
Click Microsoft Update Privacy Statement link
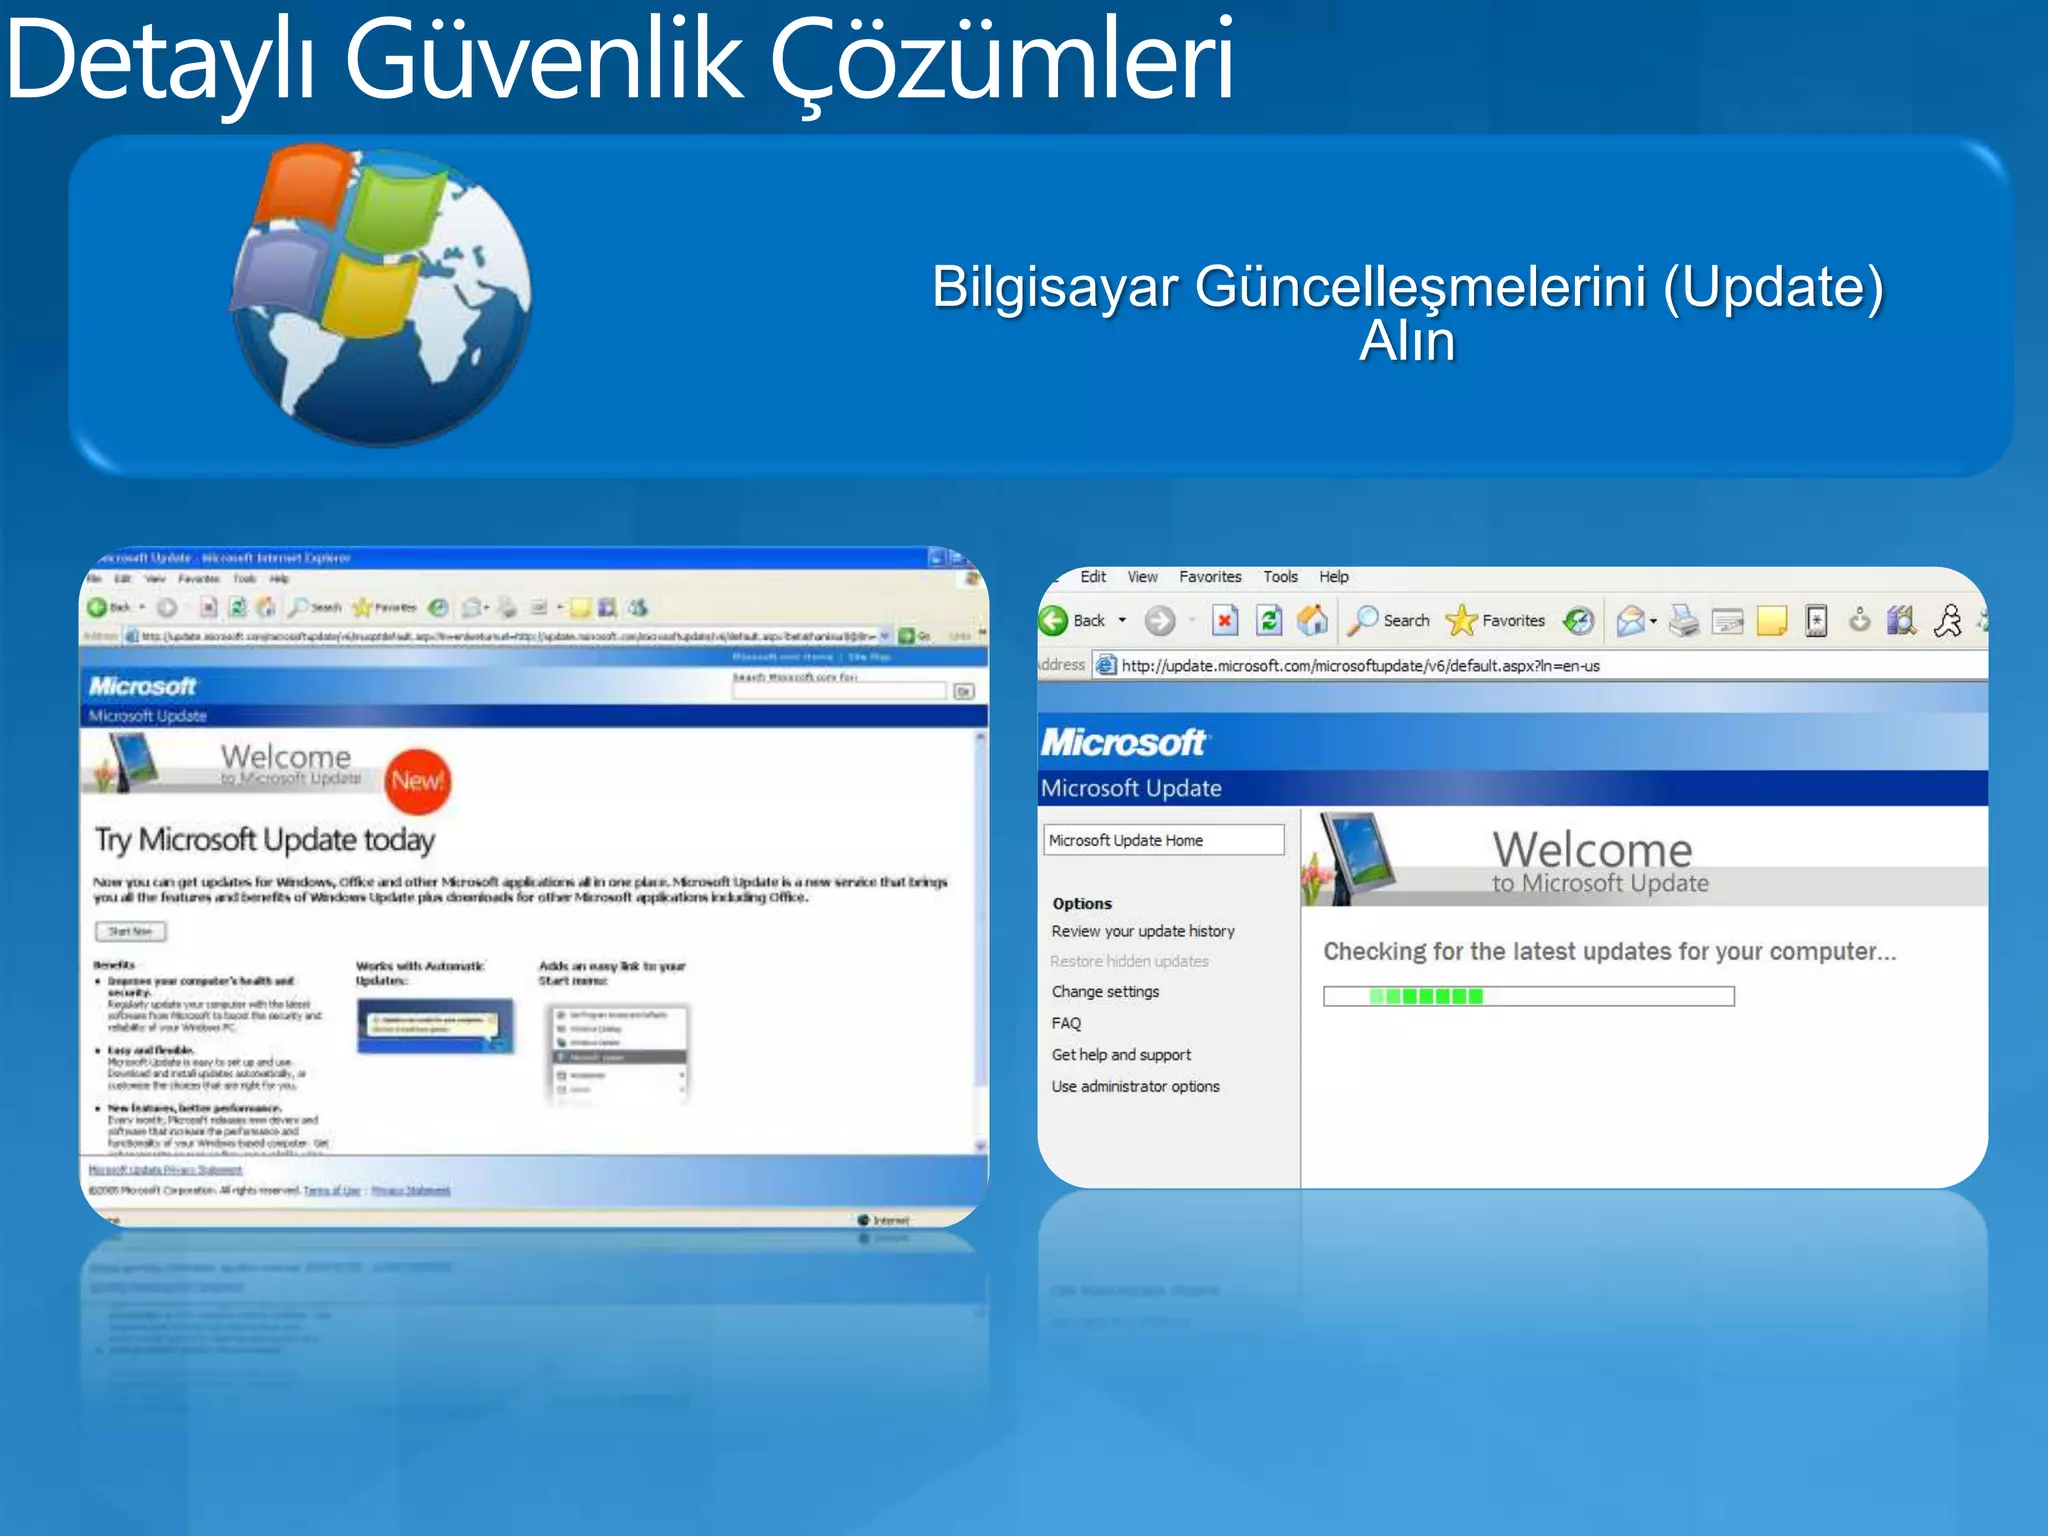[x=165, y=1170]
